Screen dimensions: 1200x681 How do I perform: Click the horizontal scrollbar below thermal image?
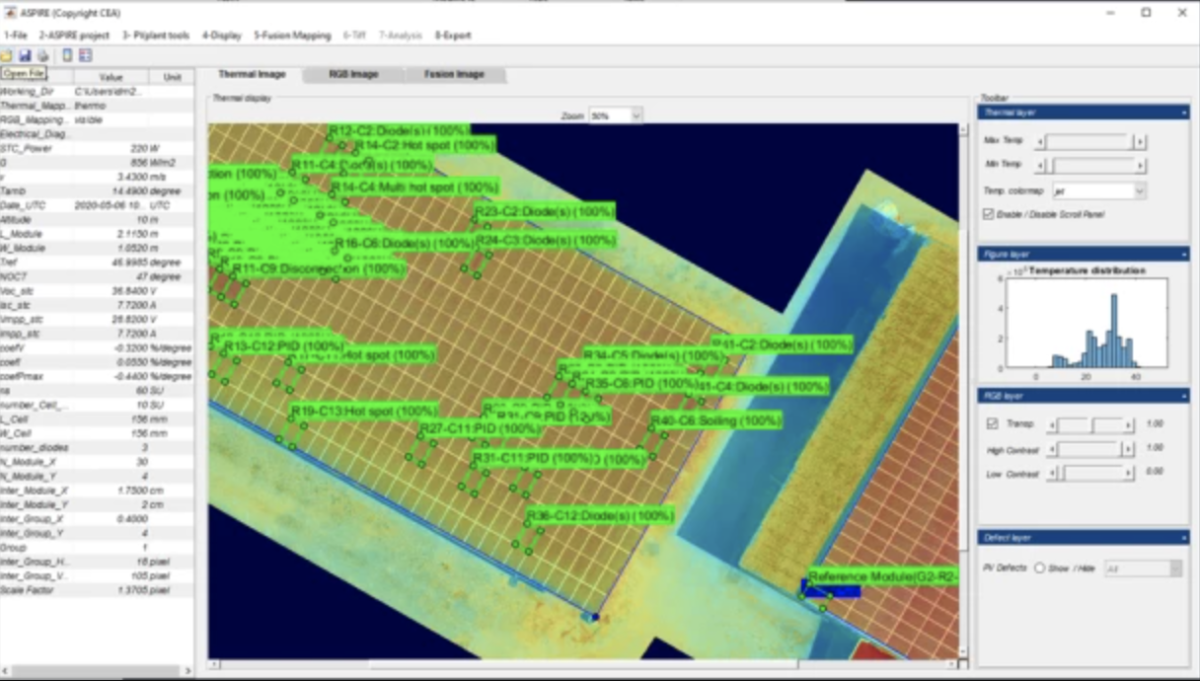580,664
